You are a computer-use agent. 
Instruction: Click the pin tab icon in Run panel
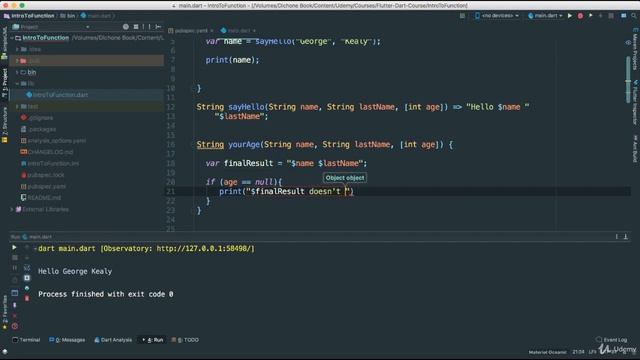coord(15,305)
